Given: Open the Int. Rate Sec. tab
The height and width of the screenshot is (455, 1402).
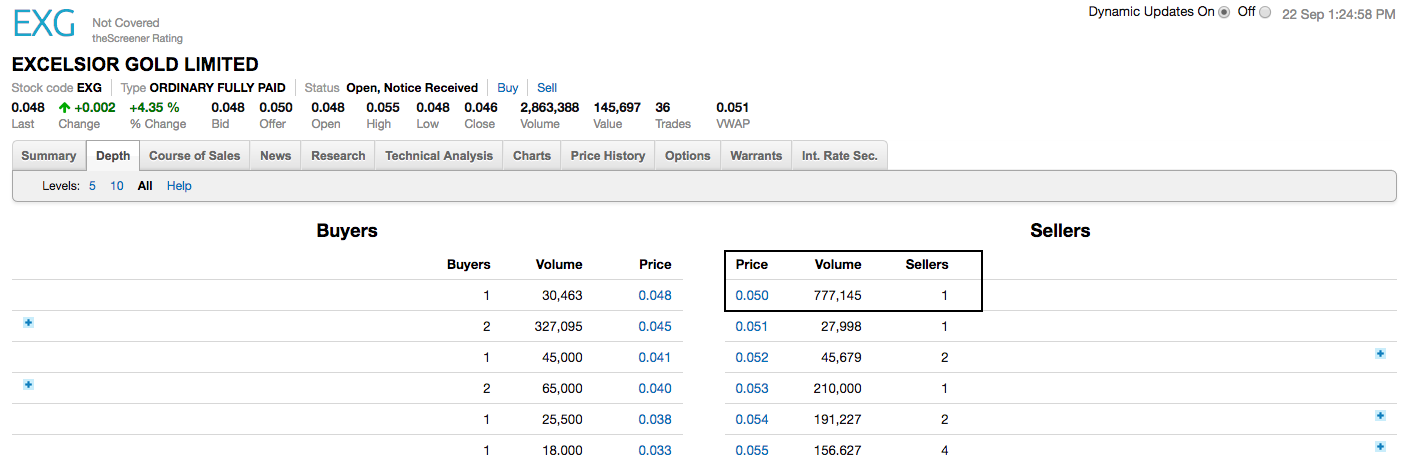Looking at the screenshot, I should coord(840,156).
